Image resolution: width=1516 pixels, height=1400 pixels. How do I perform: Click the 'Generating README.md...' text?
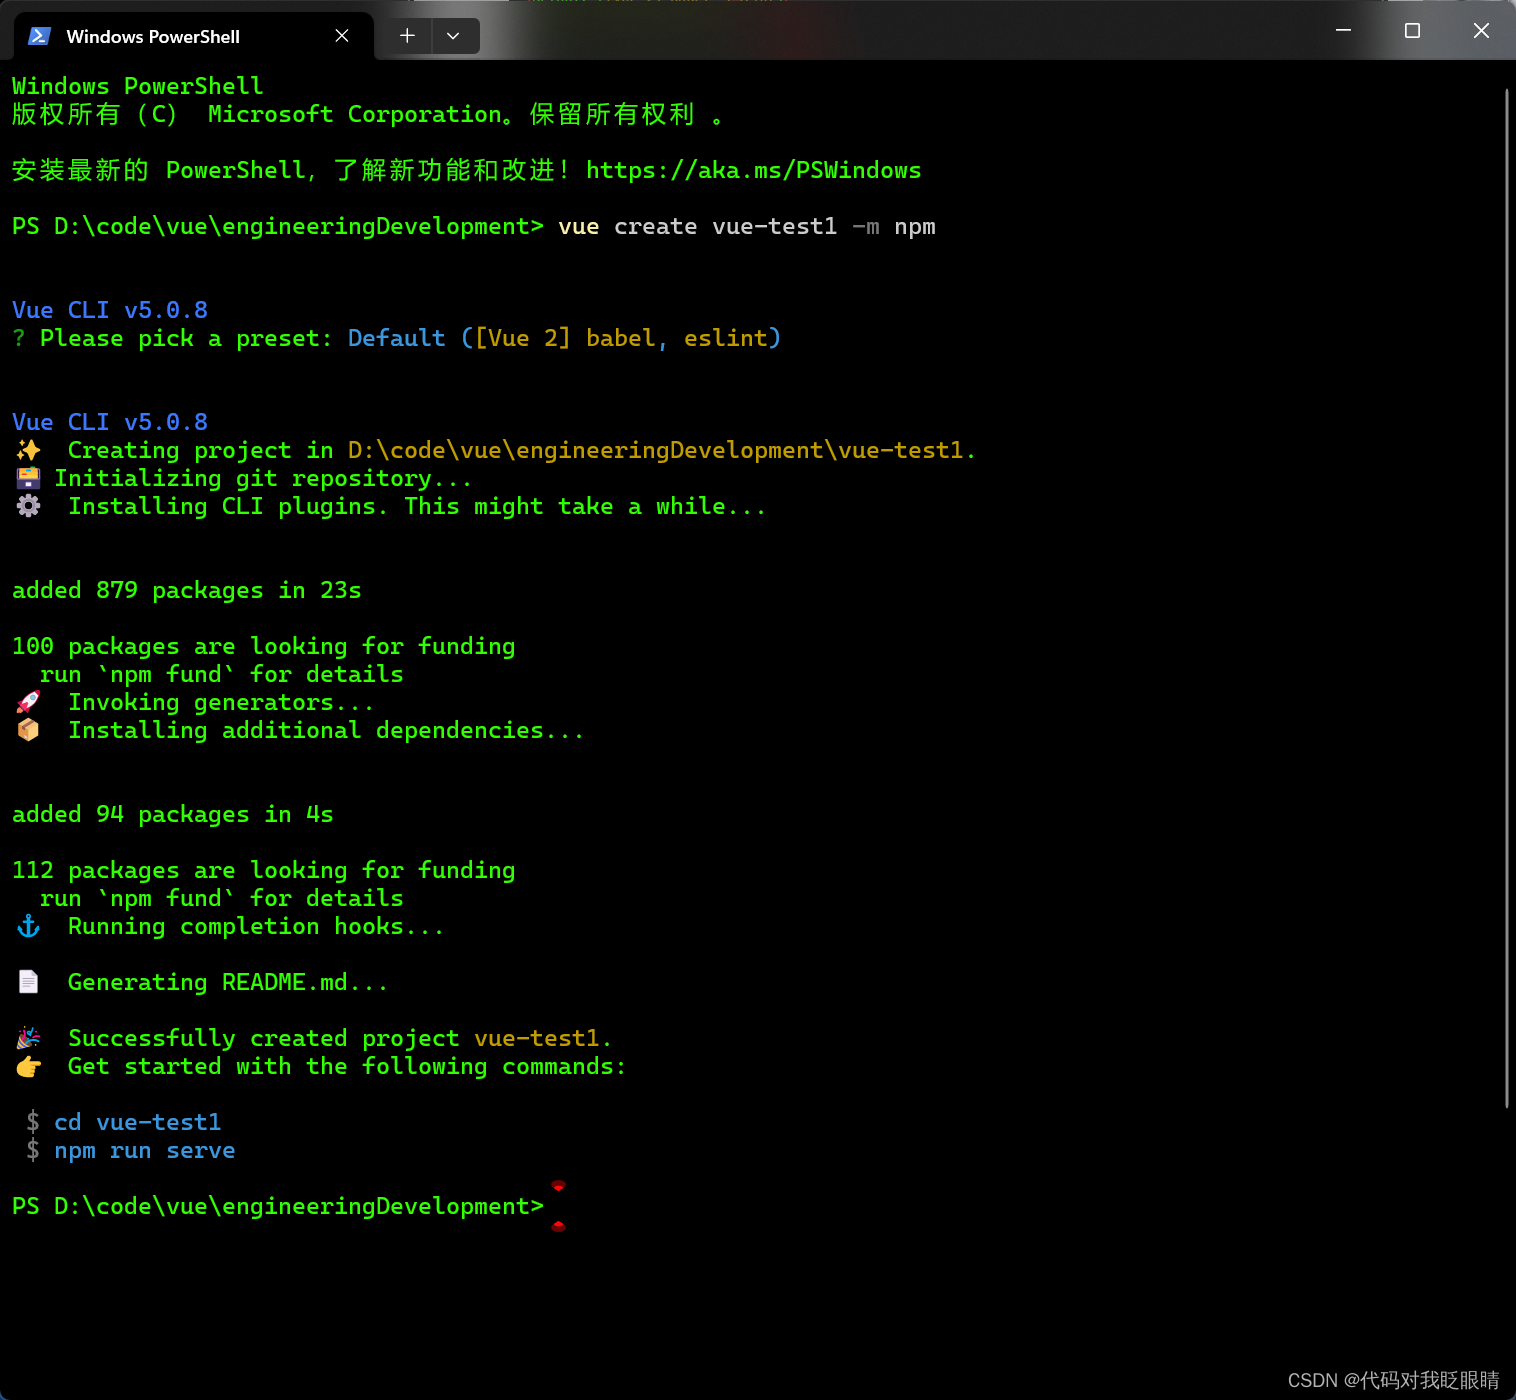(228, 982)
